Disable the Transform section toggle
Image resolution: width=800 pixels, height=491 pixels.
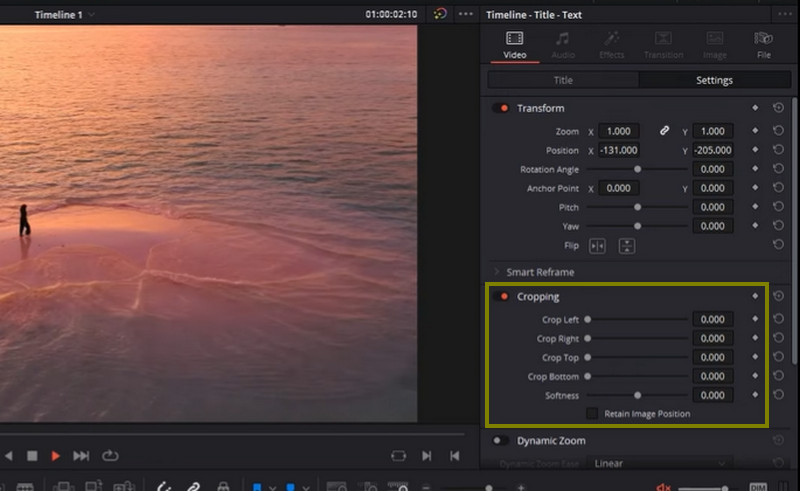[x=500, y=108]
